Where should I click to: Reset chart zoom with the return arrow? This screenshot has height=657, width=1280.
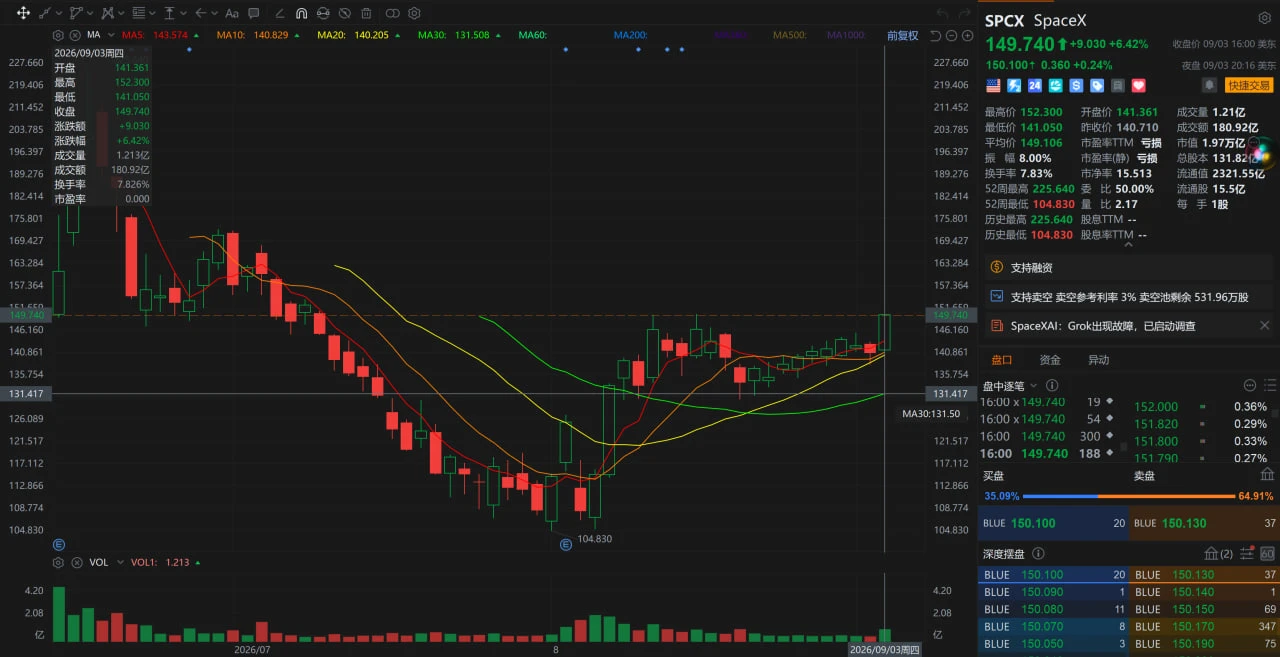(x=935, y=35)
